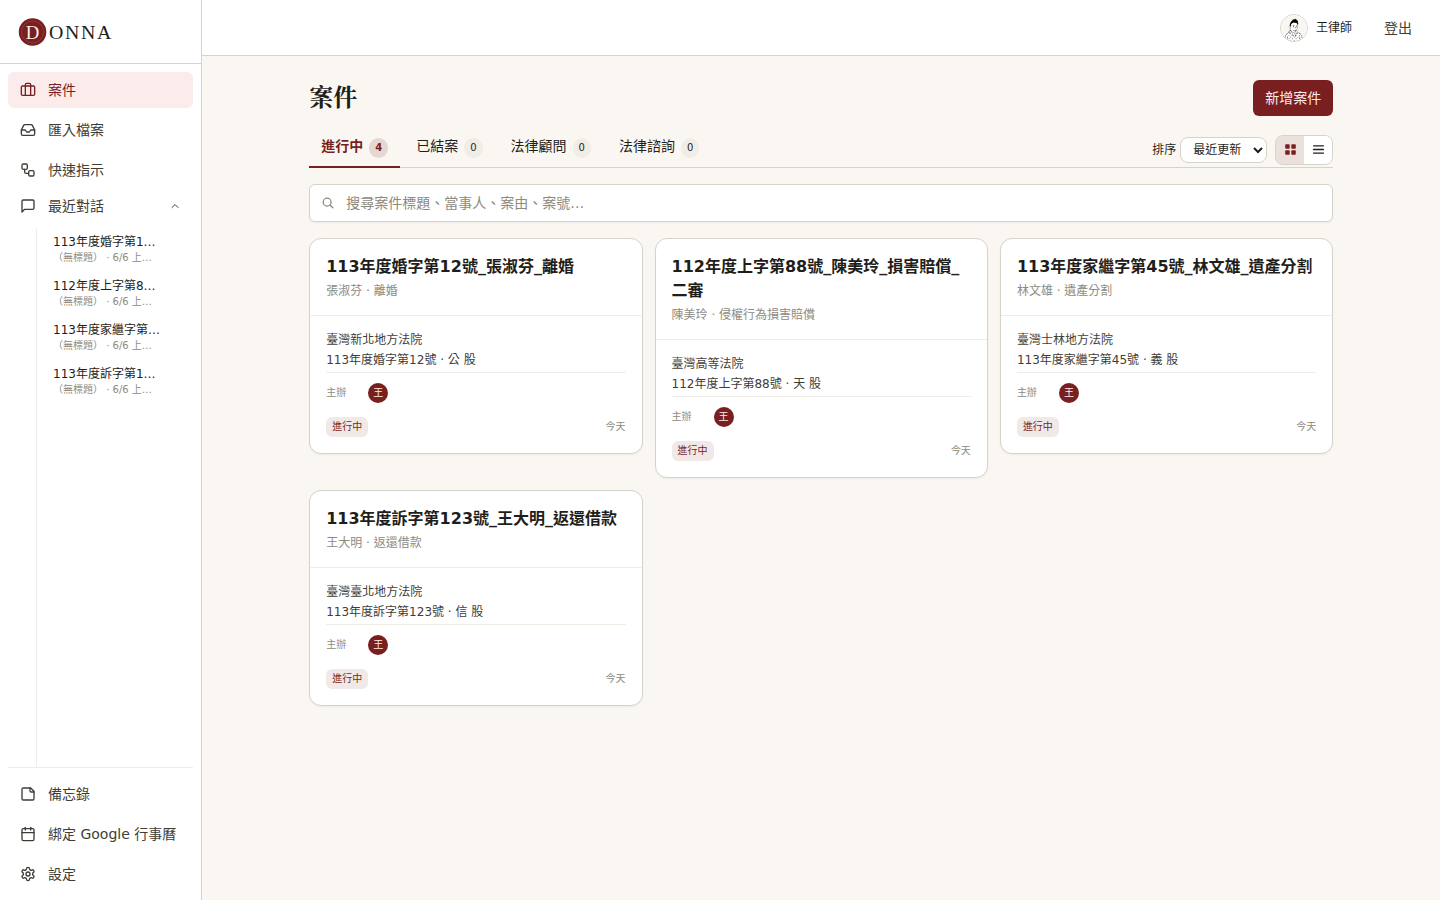This screenshot has height=900, width=1440.
Task: Open case card 112年度上字第88號_陳美玲_損害賠償
Action: (821, 358)
